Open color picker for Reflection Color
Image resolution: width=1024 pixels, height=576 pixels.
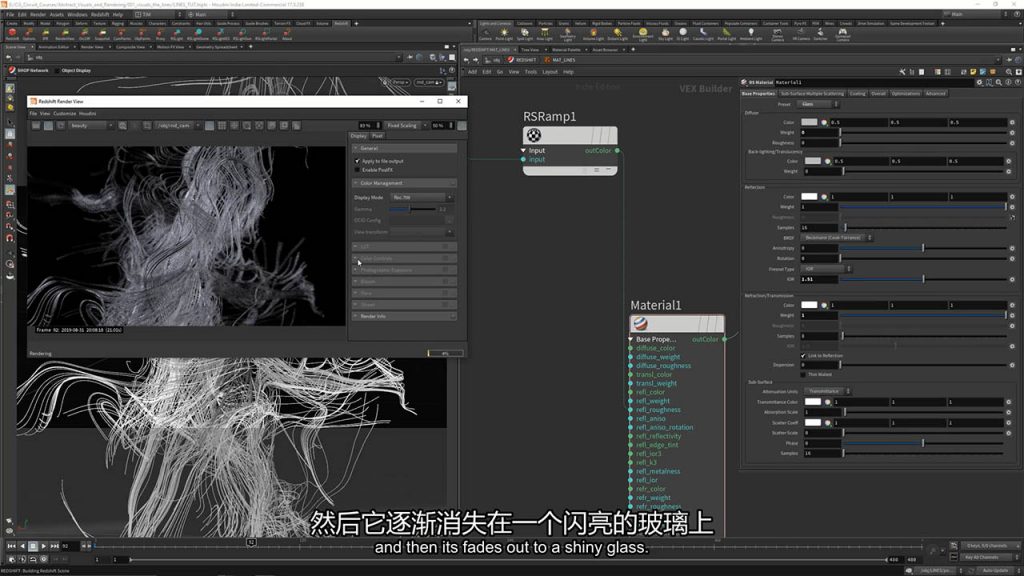(x=824, y=197)
